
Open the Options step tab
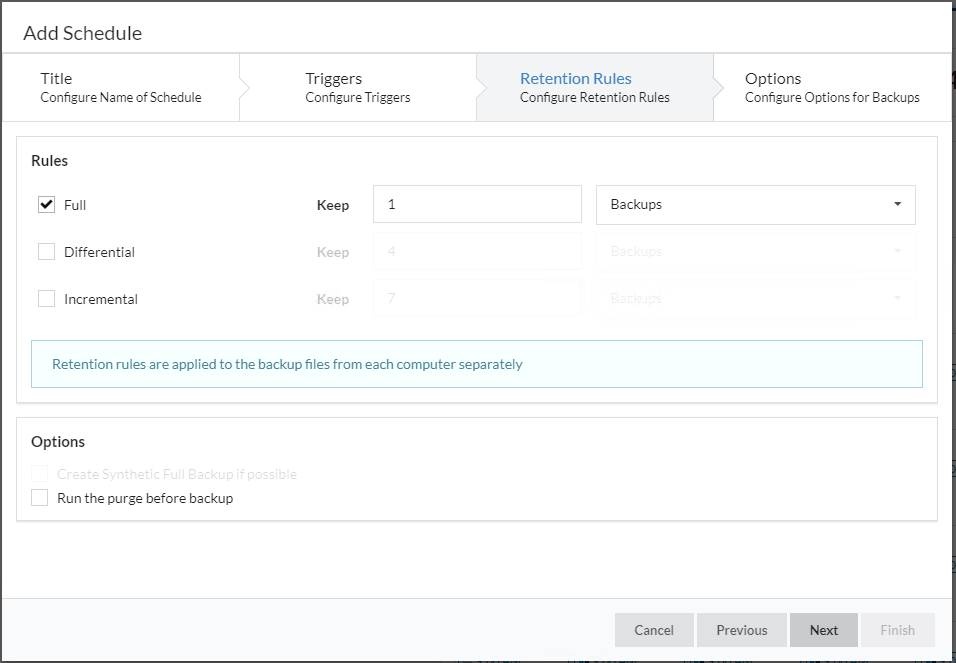[831, 88]
